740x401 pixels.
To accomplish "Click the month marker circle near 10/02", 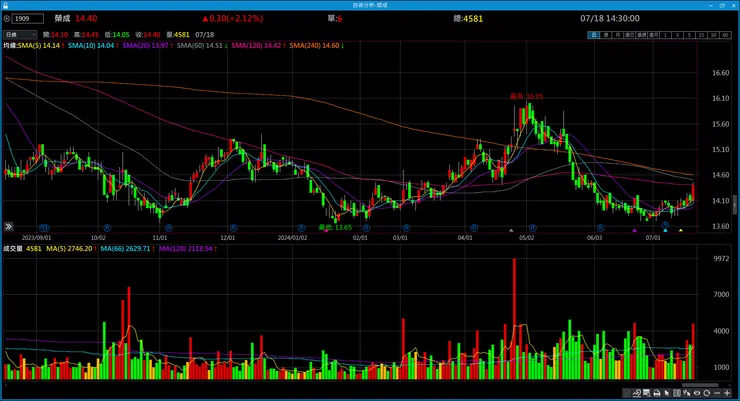I will [107, 227].
